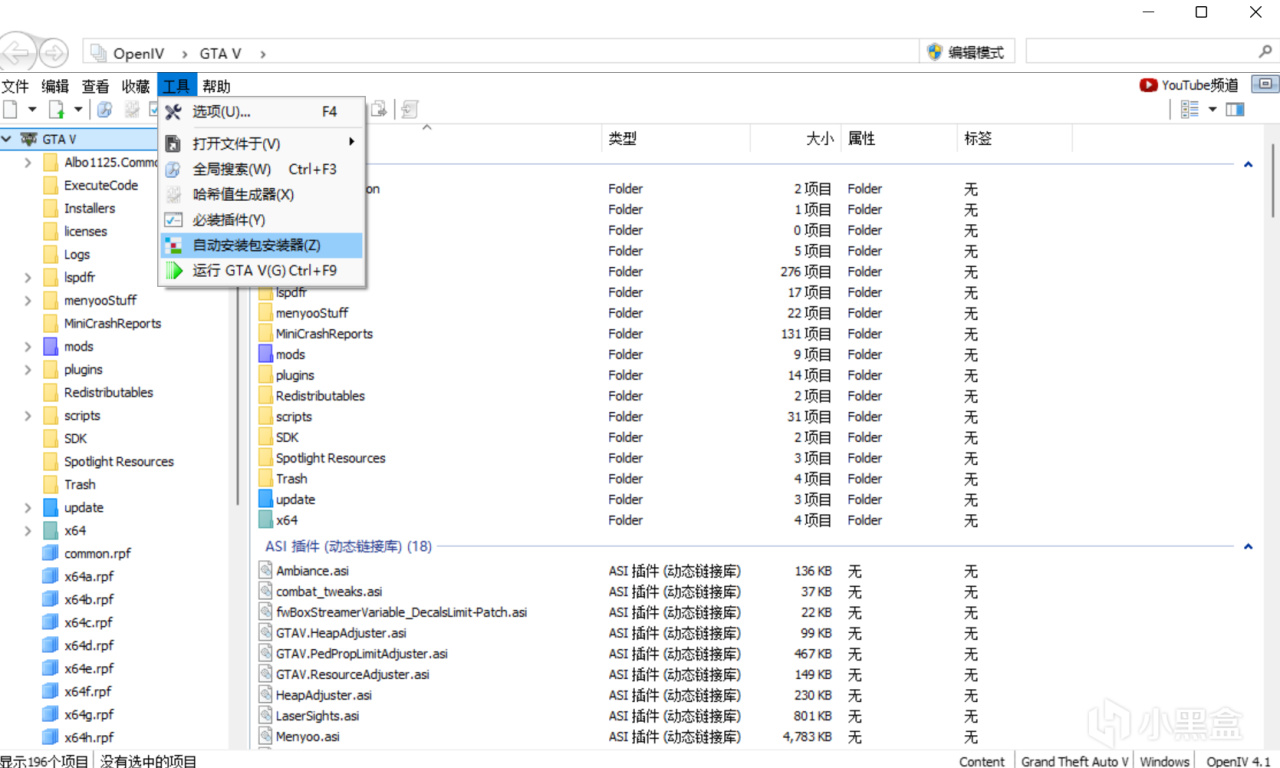
Task: Open the 查看 menu
Action: coord(95,86)
